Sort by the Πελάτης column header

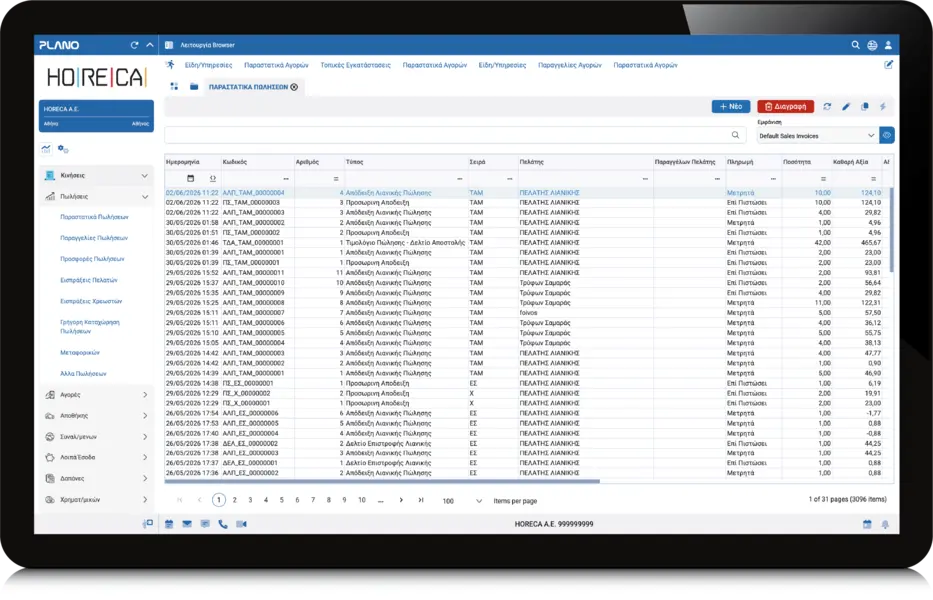point(531,162)
